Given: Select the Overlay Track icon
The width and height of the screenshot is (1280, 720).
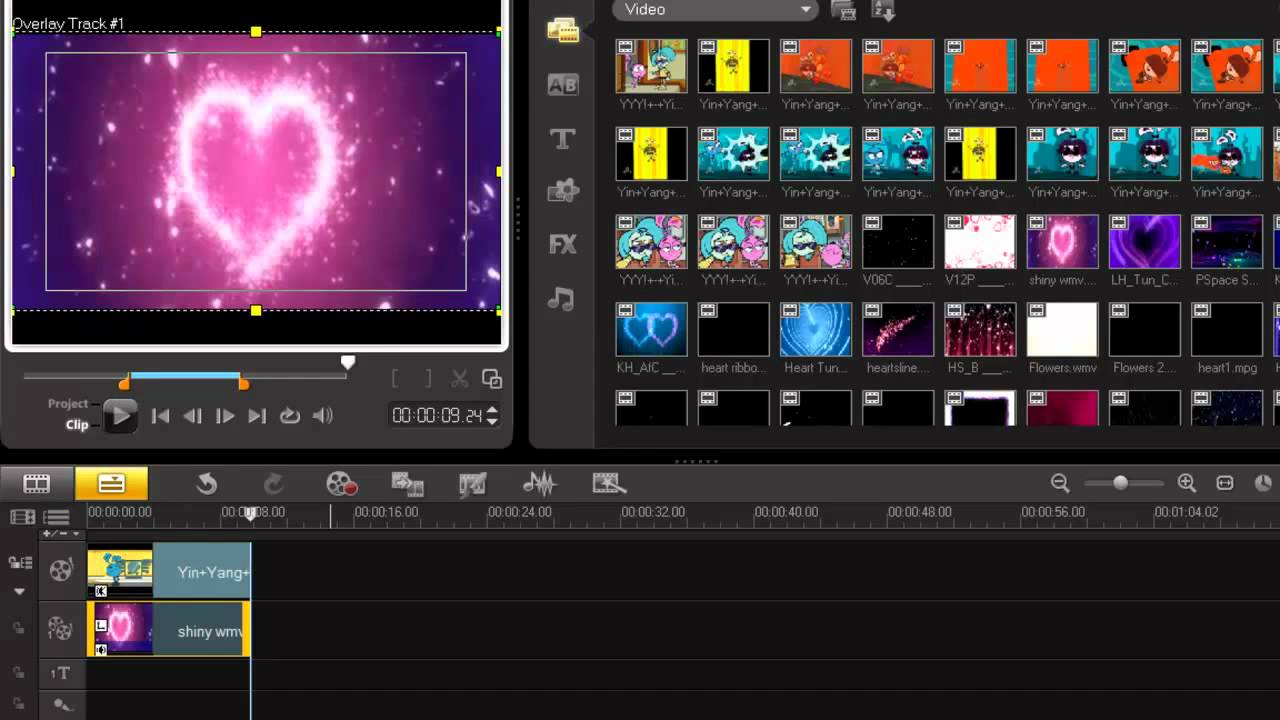Looking at the screenshot, I should click(x=61, y=629).
